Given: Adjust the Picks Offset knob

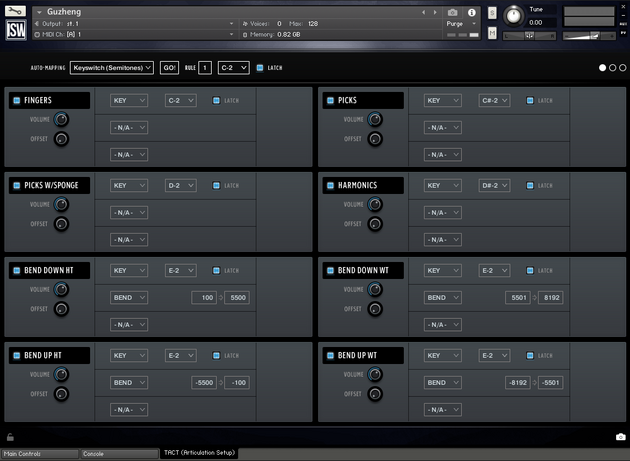Looking at the screenshot, I should (375, 139).
